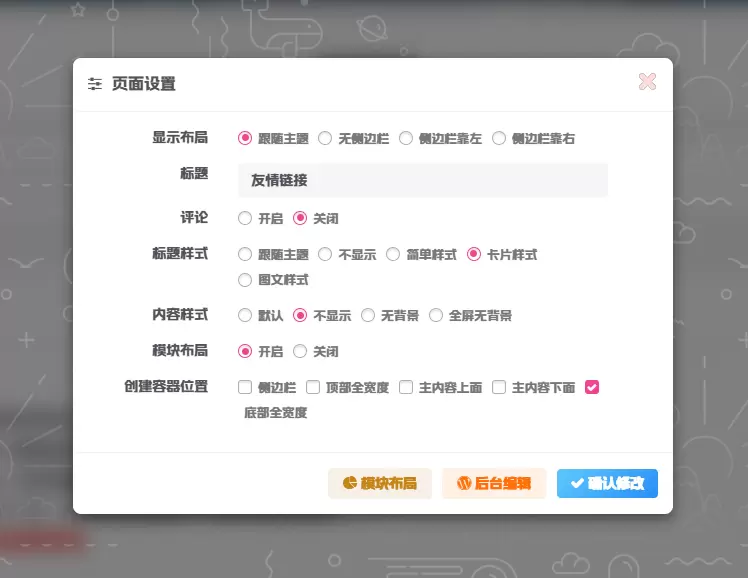Close the 页面设置 dialog with the X icon
The height and width of the screenshot is (578, 748).
click(x=647, y=82)
